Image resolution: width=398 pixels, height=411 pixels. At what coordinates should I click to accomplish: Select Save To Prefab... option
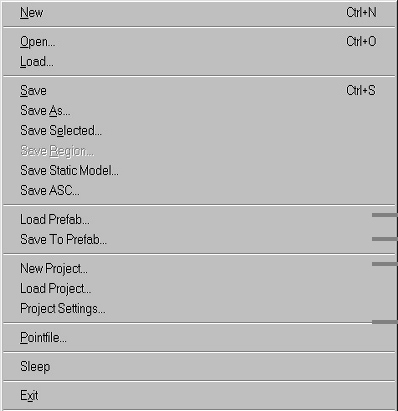pyautogui.click(x=199, y=240)
